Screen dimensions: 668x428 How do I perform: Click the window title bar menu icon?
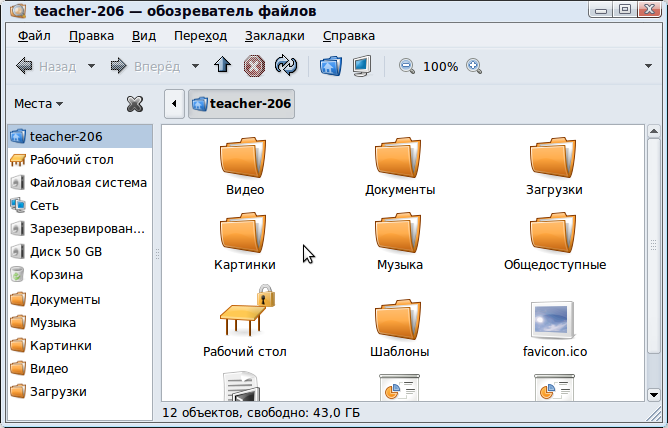click(x=18, y=11)
